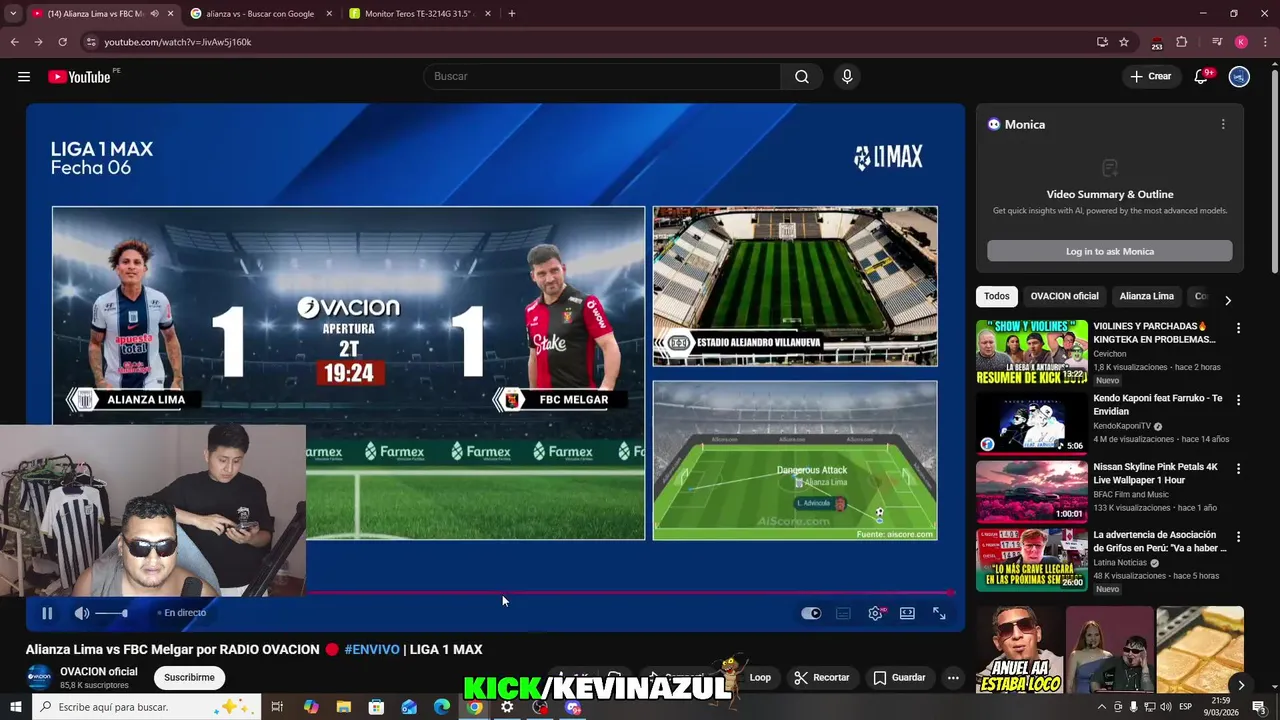This screenshot has width=1280, height=720.
Task: Click the address bar URL
Action: click(x=178, y=42)
